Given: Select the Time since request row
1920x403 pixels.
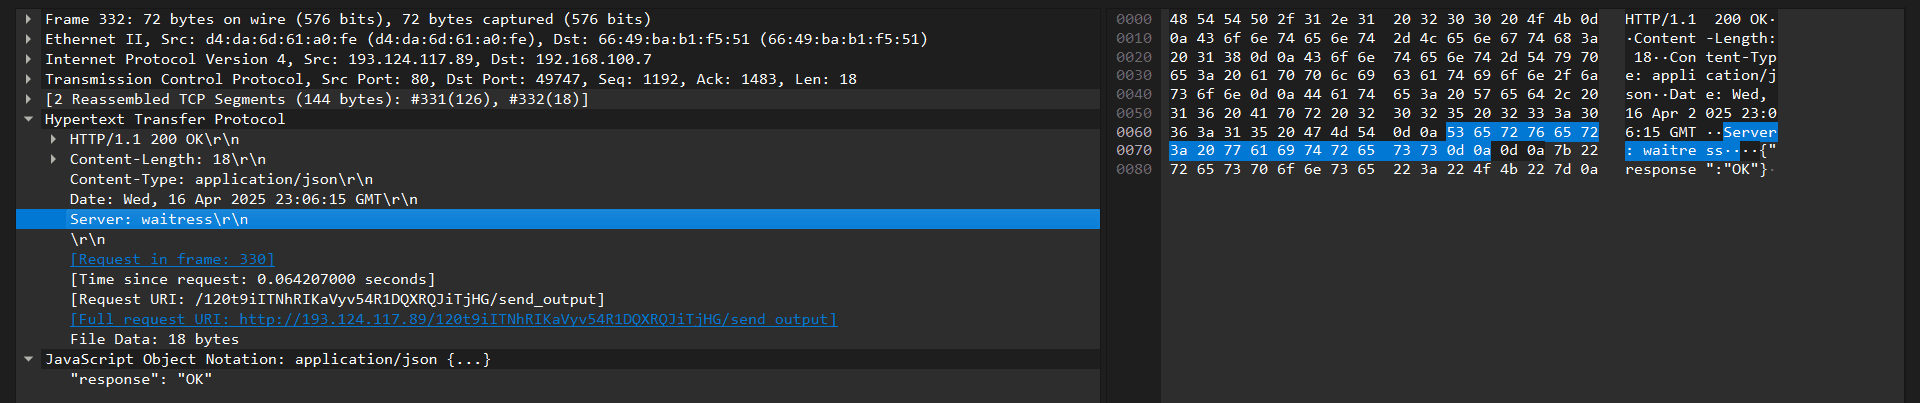Looking at the screenshot, I should tap(558, 279).
